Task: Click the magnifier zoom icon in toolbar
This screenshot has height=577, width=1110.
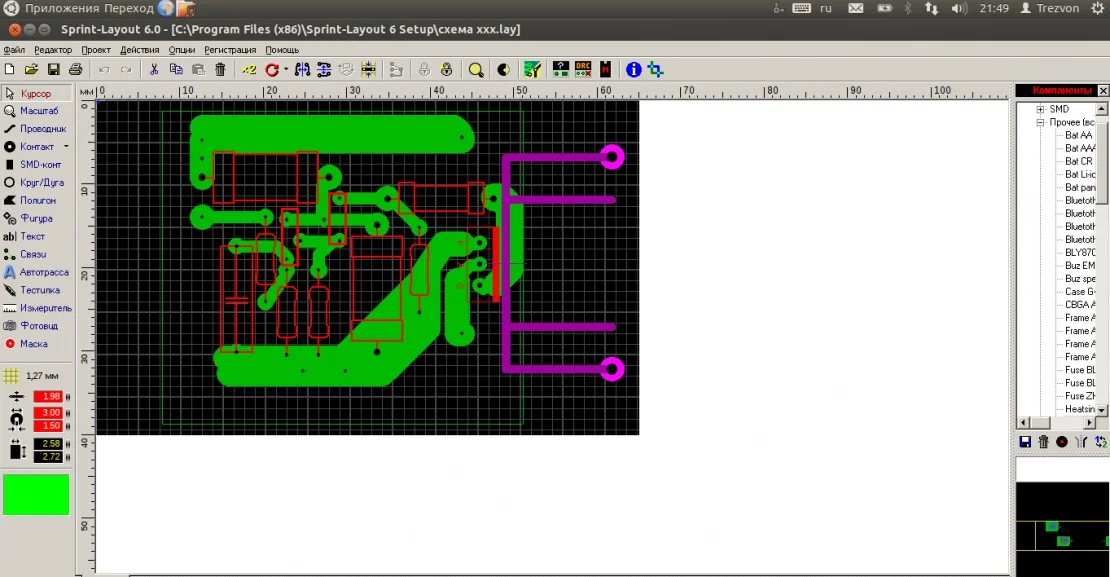Action: point(476,70)
